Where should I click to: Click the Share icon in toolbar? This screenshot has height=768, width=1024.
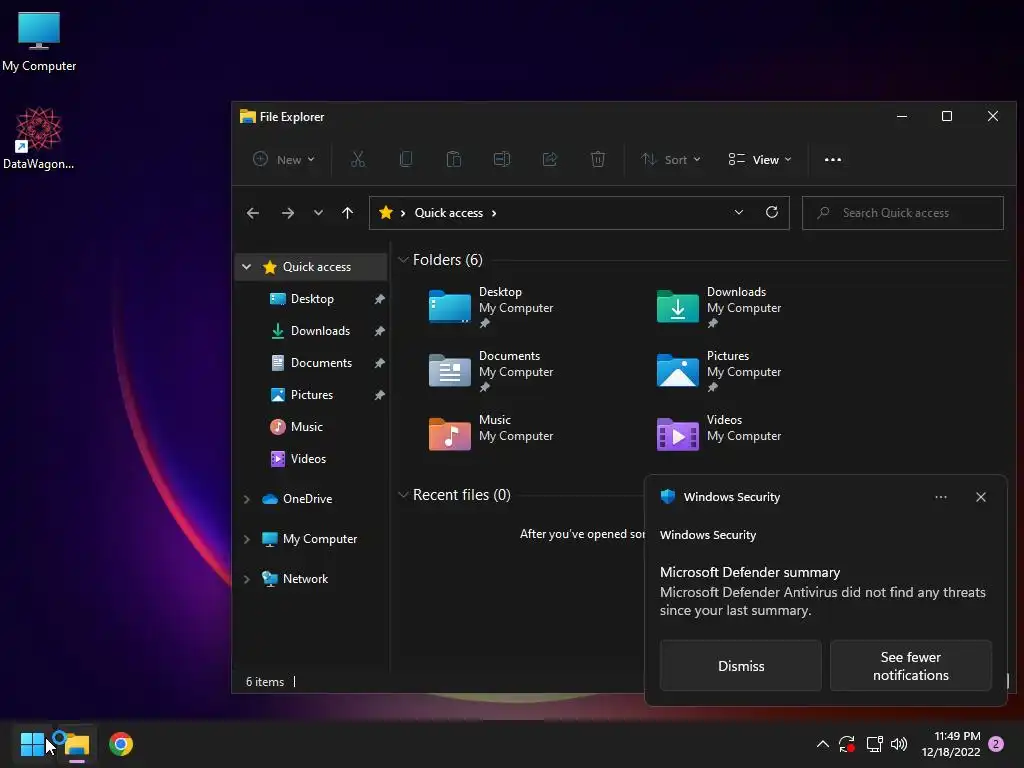(x=550, y=159)
